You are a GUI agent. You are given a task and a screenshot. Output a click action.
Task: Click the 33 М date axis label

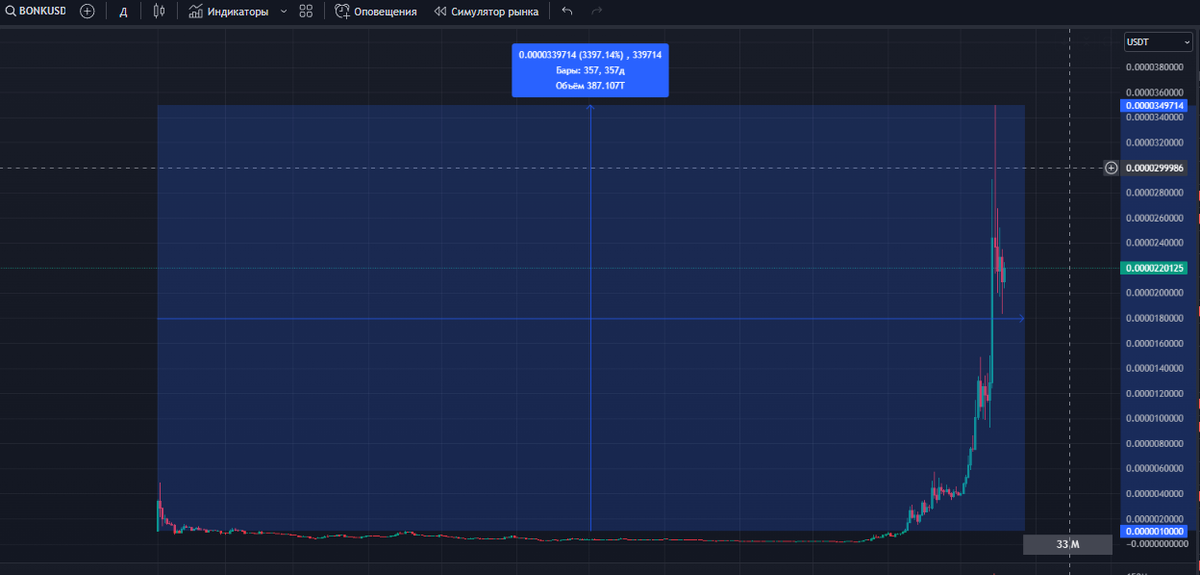1068,545
